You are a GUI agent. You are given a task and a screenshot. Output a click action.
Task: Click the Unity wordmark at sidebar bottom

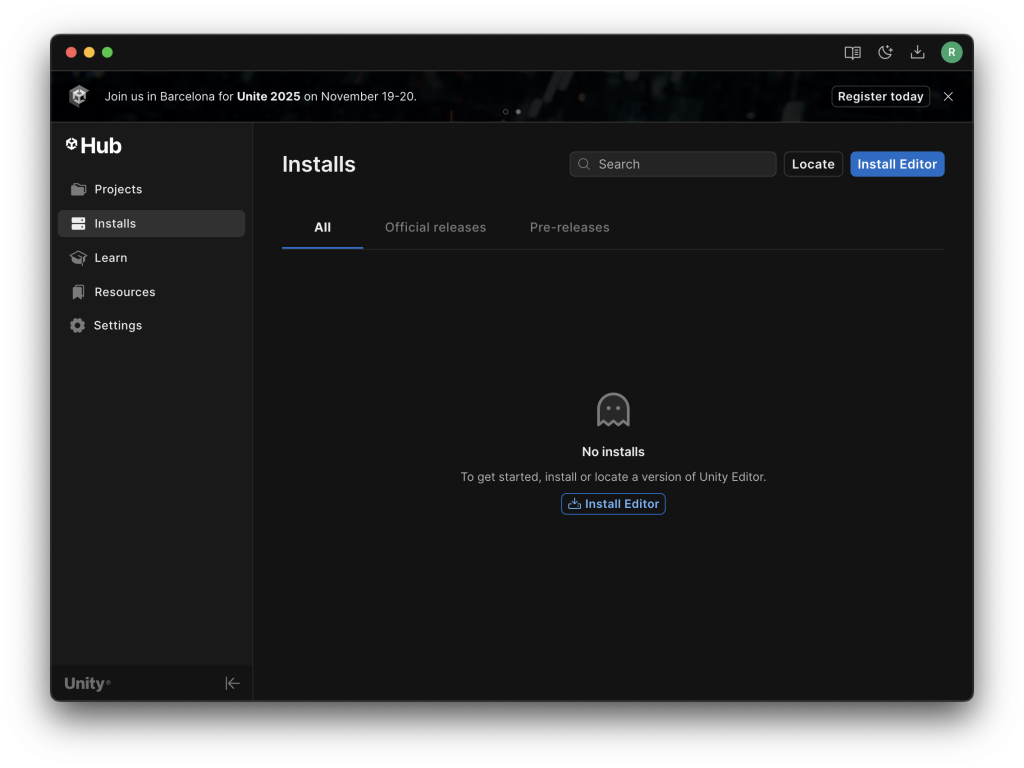88,683
